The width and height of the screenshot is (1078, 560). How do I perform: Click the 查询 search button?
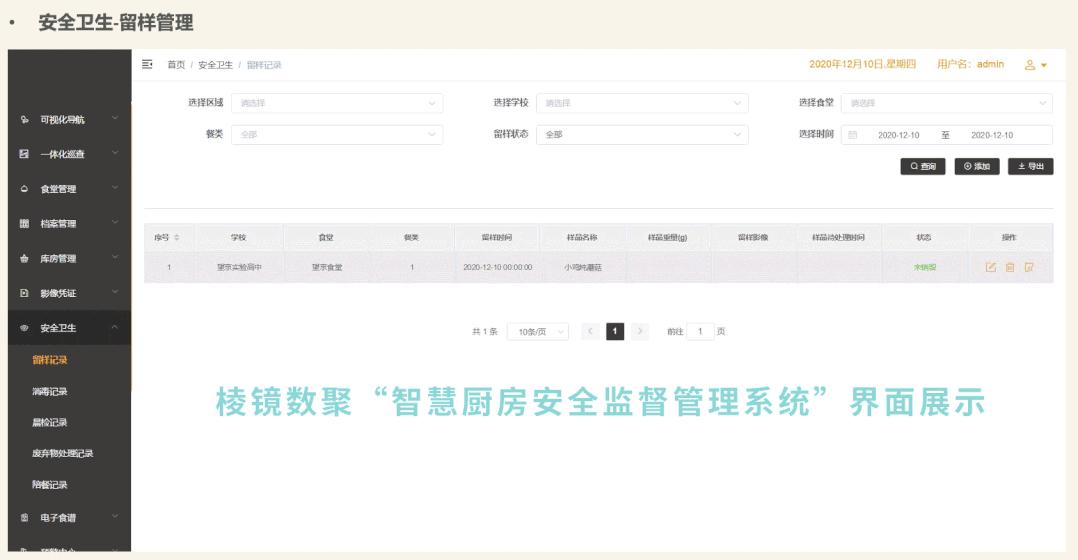[x=923, y=166]
